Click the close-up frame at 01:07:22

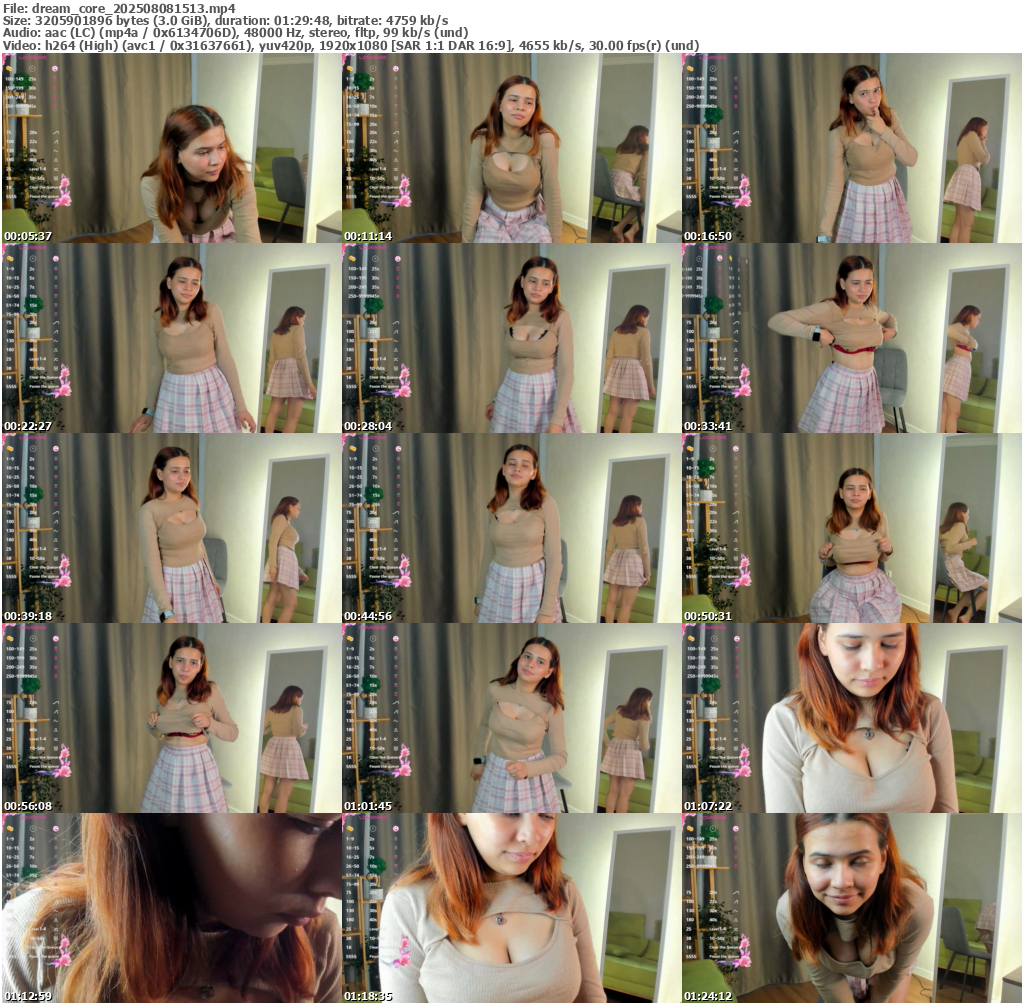click(851, 718)
